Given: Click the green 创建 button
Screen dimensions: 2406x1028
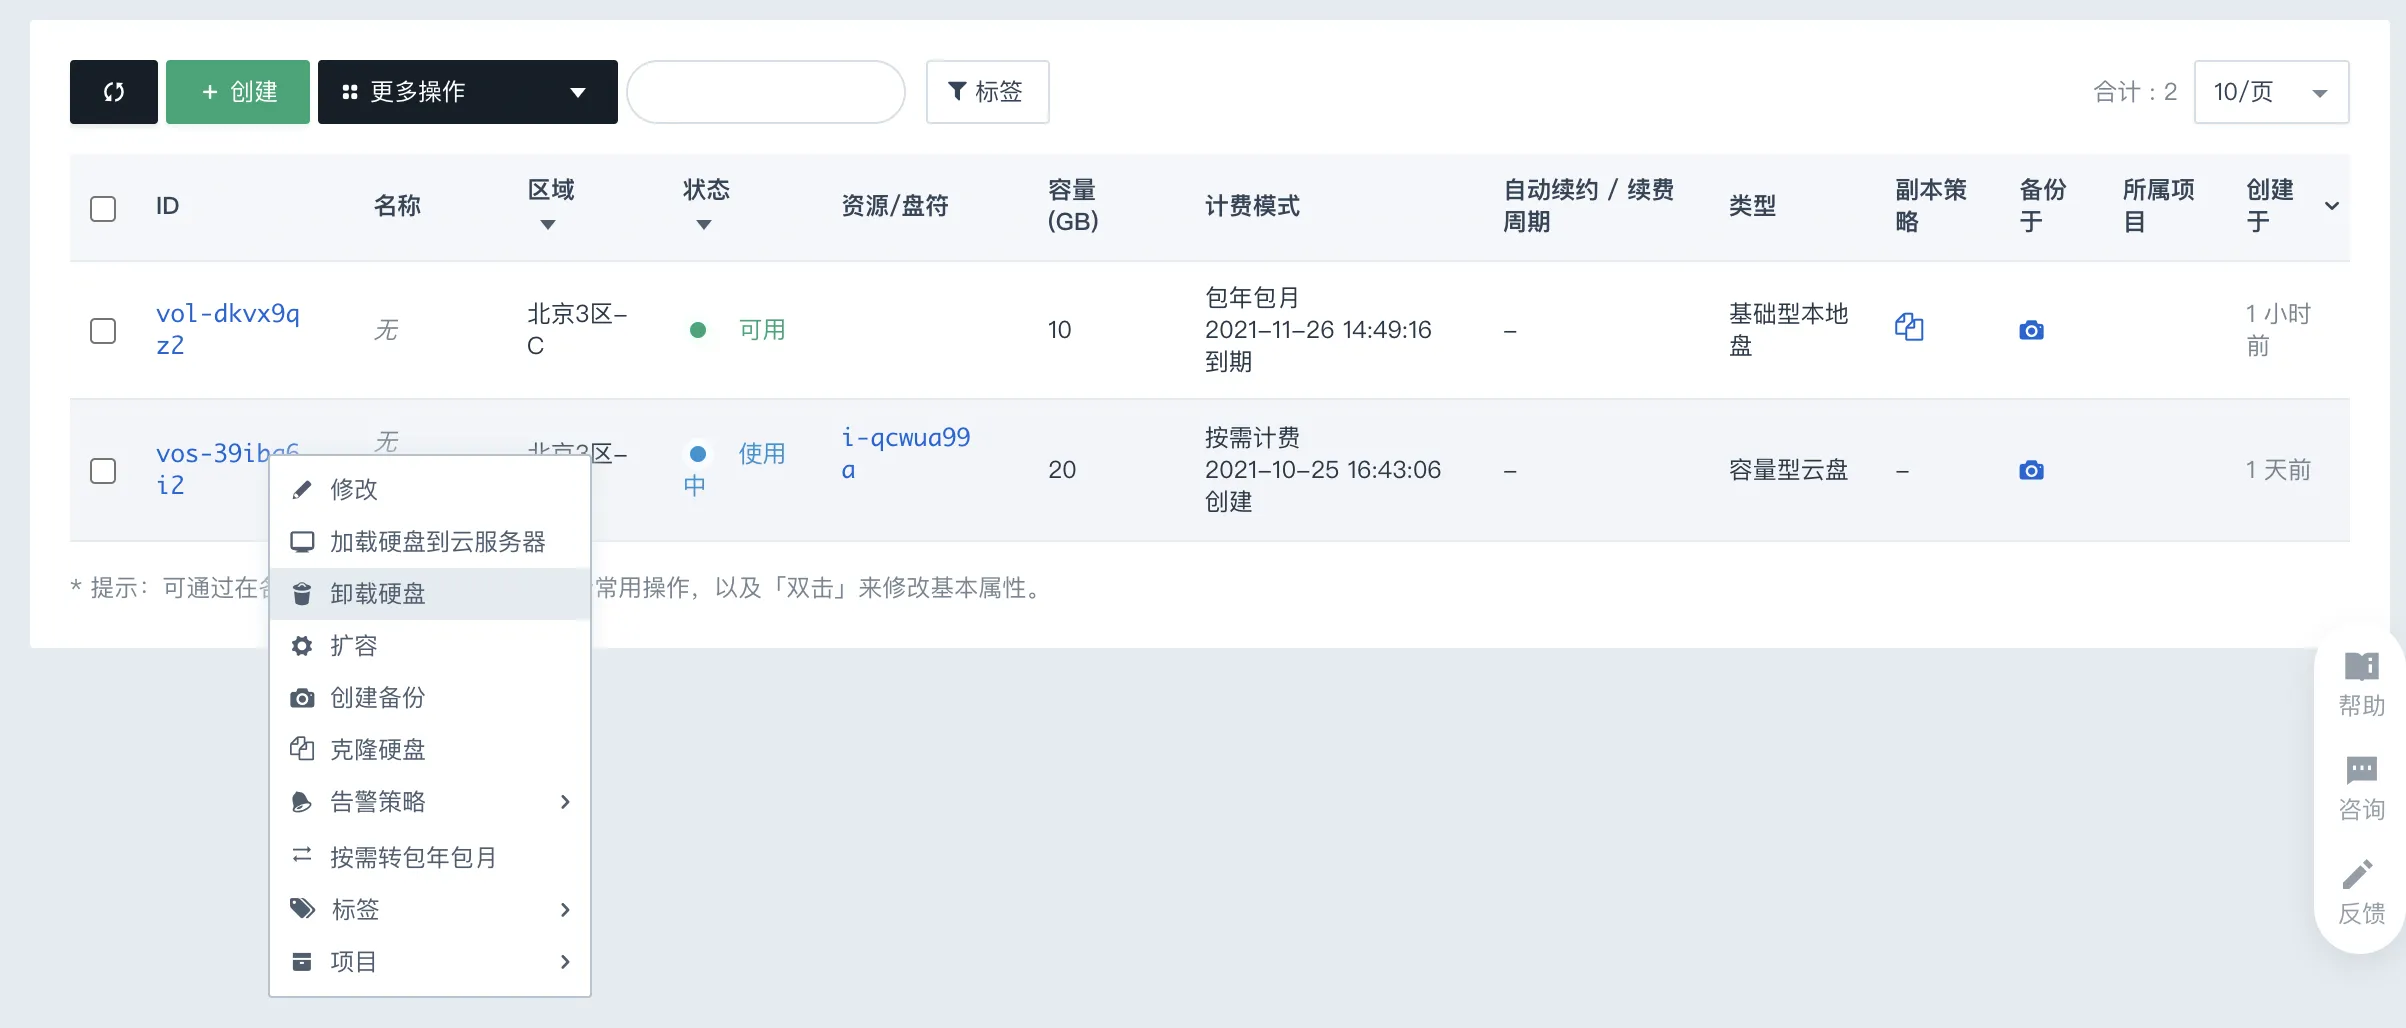Looking at the screenshot, I should tap(238, 92).
